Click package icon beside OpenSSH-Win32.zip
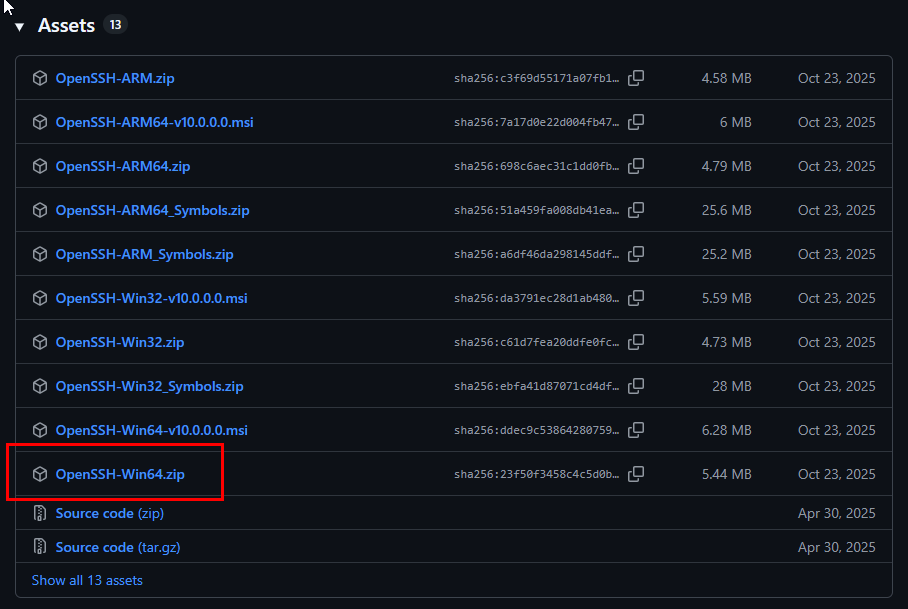This screenshot has height=609, width=908. pyautogui.click(x=40, y=342)
